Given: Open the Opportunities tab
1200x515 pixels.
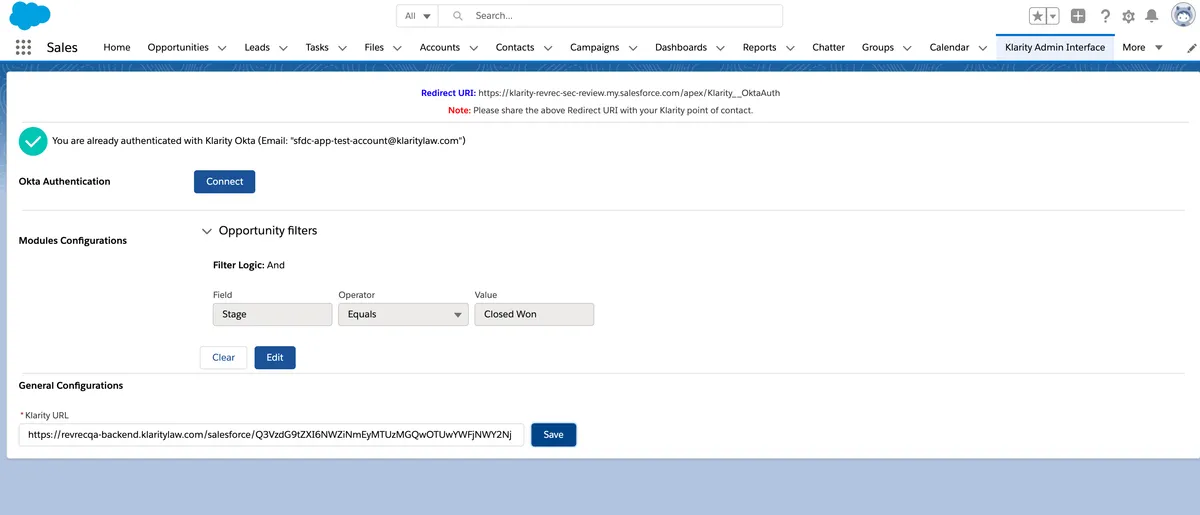Looking at the screenshot, I should [x=178, y=47].
